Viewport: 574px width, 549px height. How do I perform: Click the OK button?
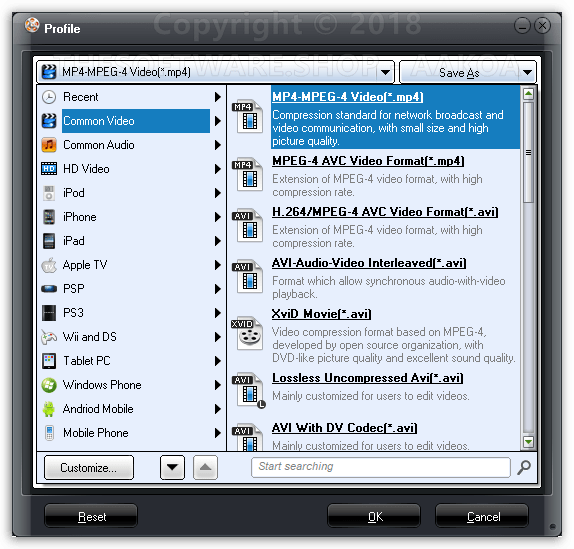(x=374, y=516)
